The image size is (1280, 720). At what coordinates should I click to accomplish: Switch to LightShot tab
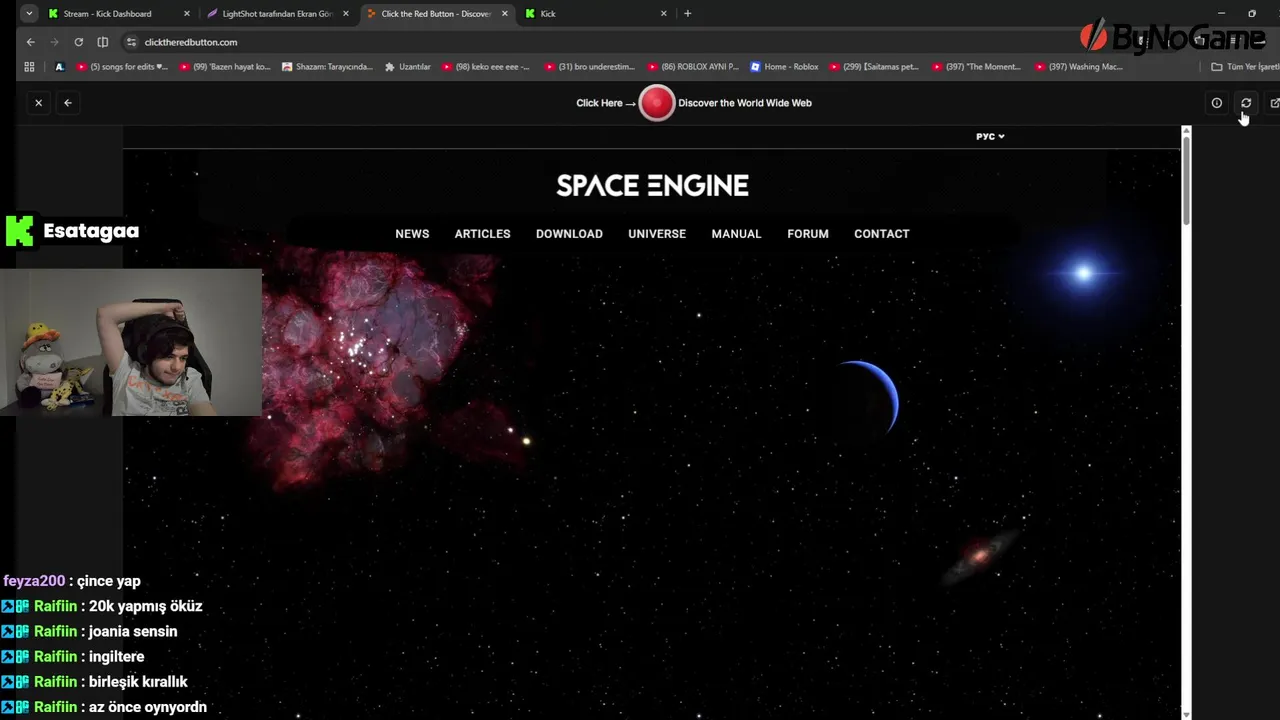(276, 14)
